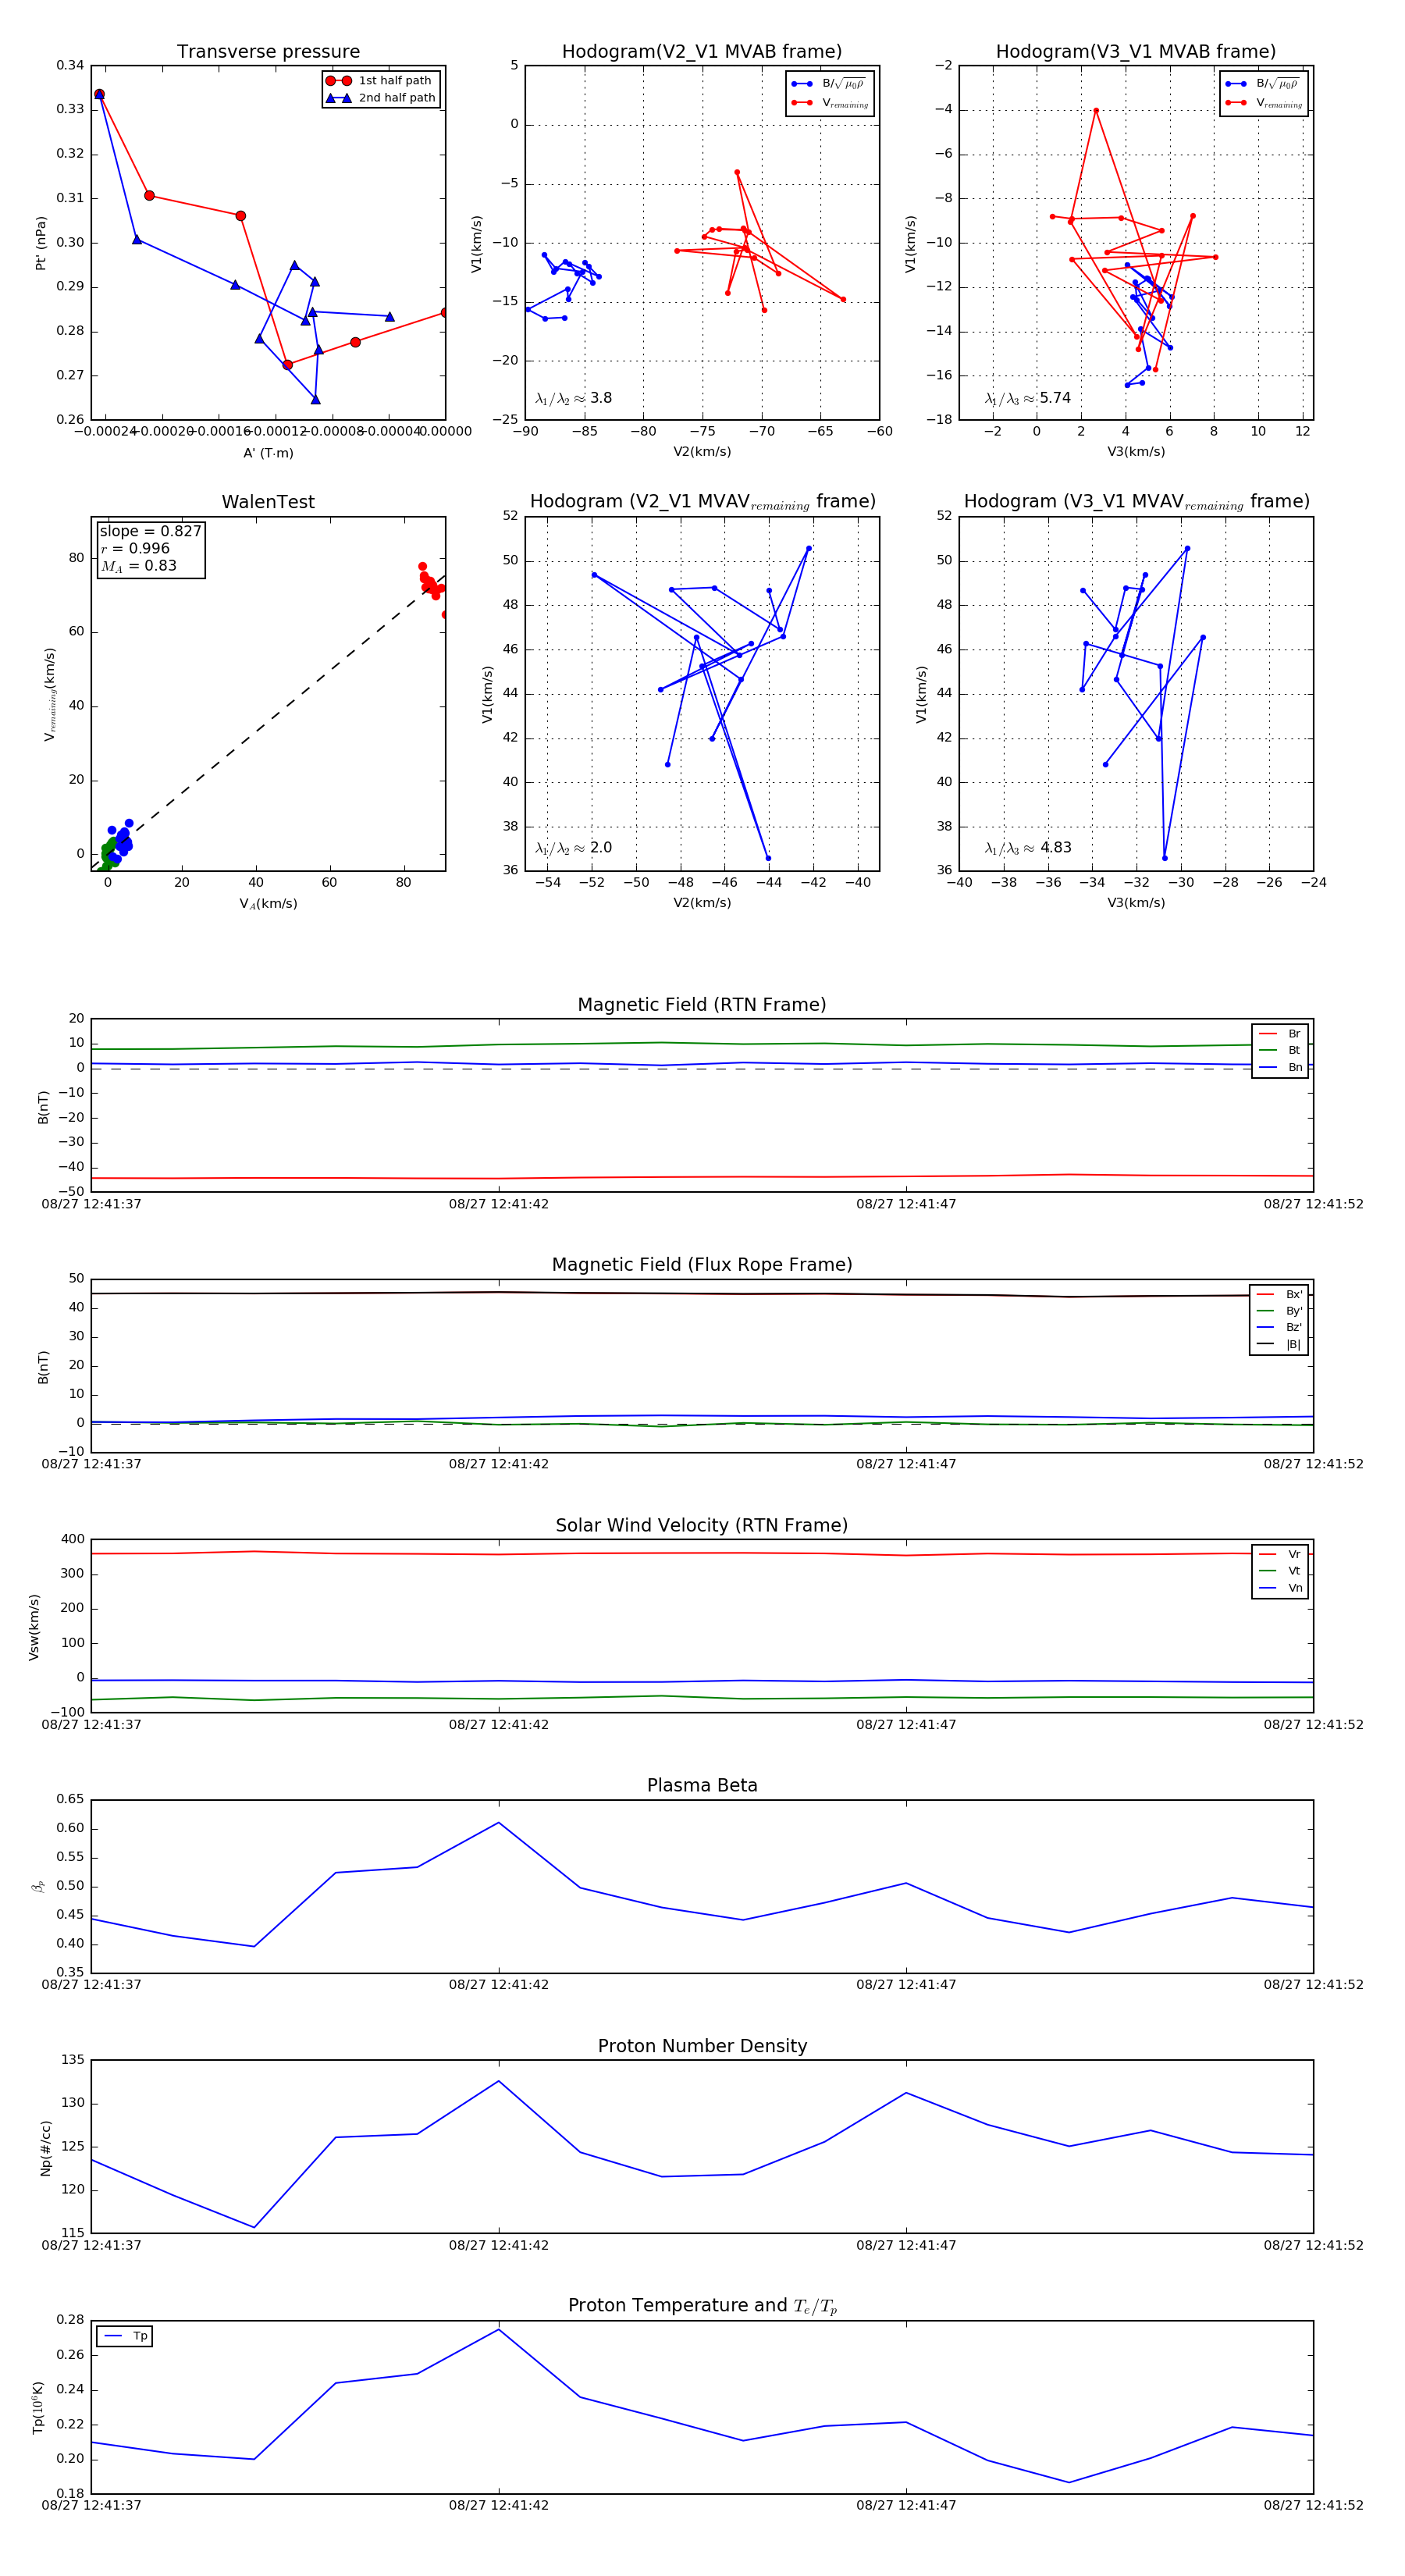The image size is (1405, 2576).
Task: Select '|B|' legend entry in Flux Rope plot
Action: (1279, 1344)
